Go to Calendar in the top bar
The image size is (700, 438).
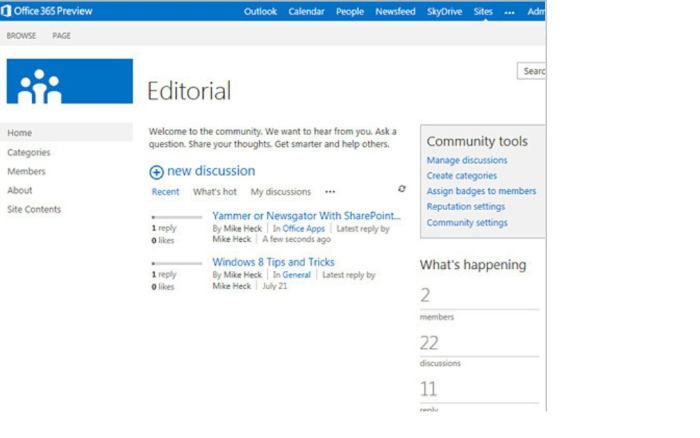pyautogui.click(x=306, y=12)
